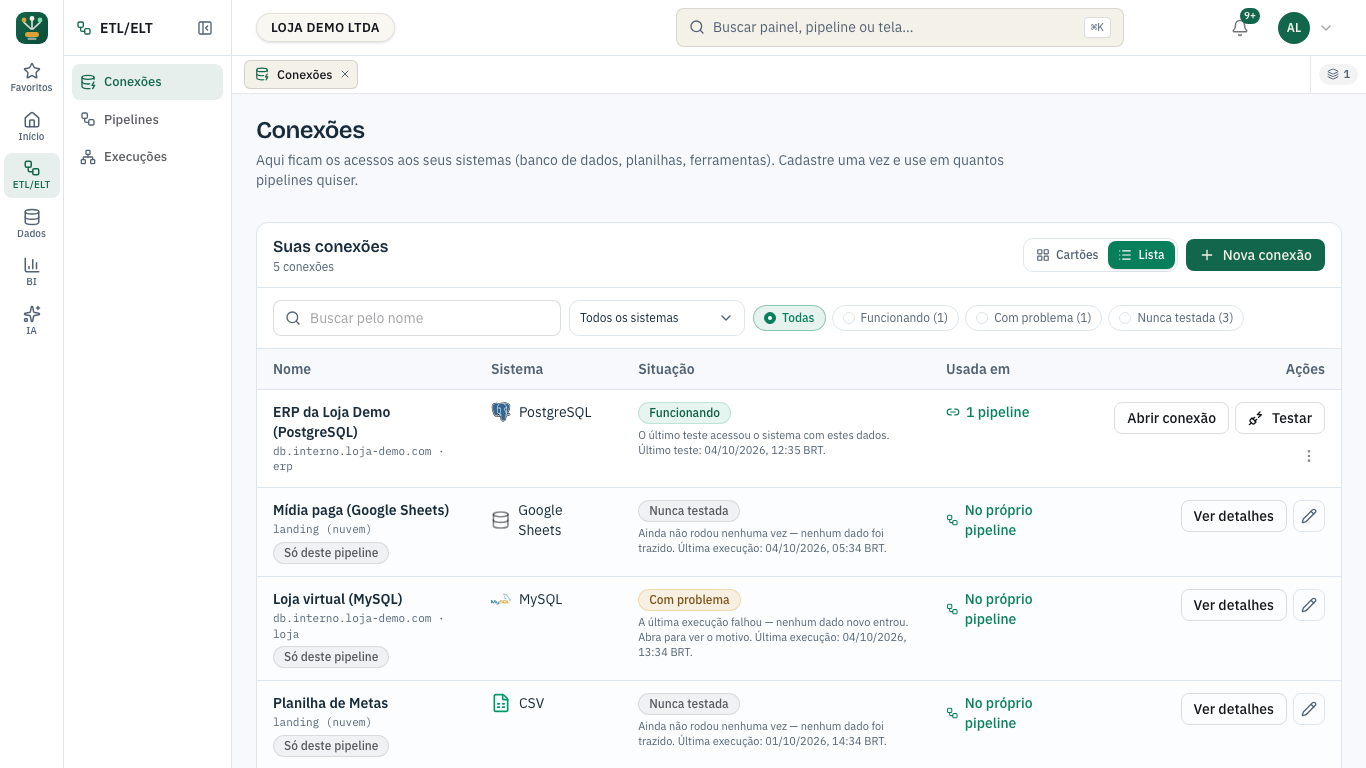The image size is (1366, 768).
Task: Click the Com problema status badge
Action: [x=689, y=600]
